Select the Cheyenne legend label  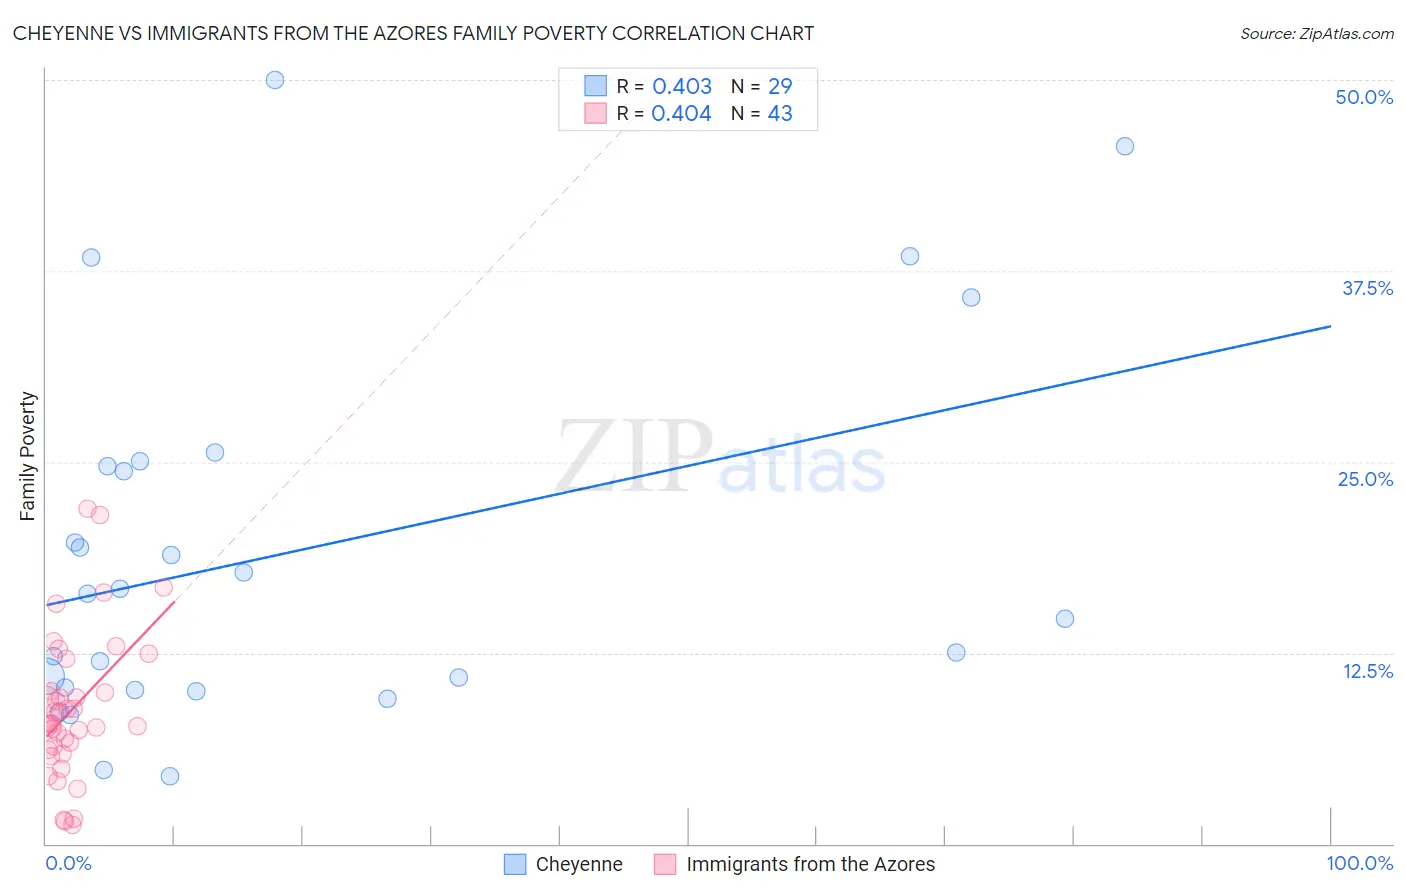pyautogui.click(x=579, y=864)
